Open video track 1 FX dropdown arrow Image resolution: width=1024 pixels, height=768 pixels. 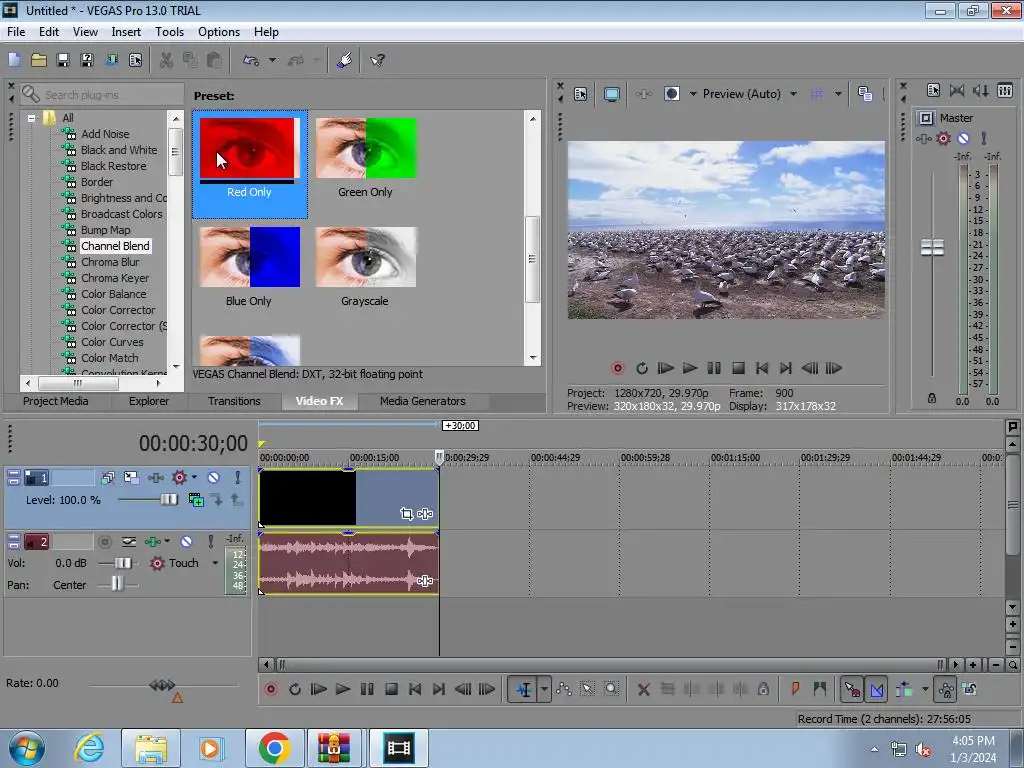click(194, 477)
